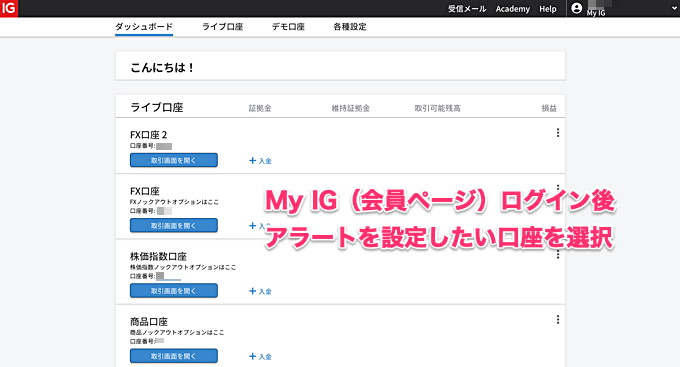Open trading screen for 株価指数口座
Viewport: 680px width, 367px height.
coord(173,291)
